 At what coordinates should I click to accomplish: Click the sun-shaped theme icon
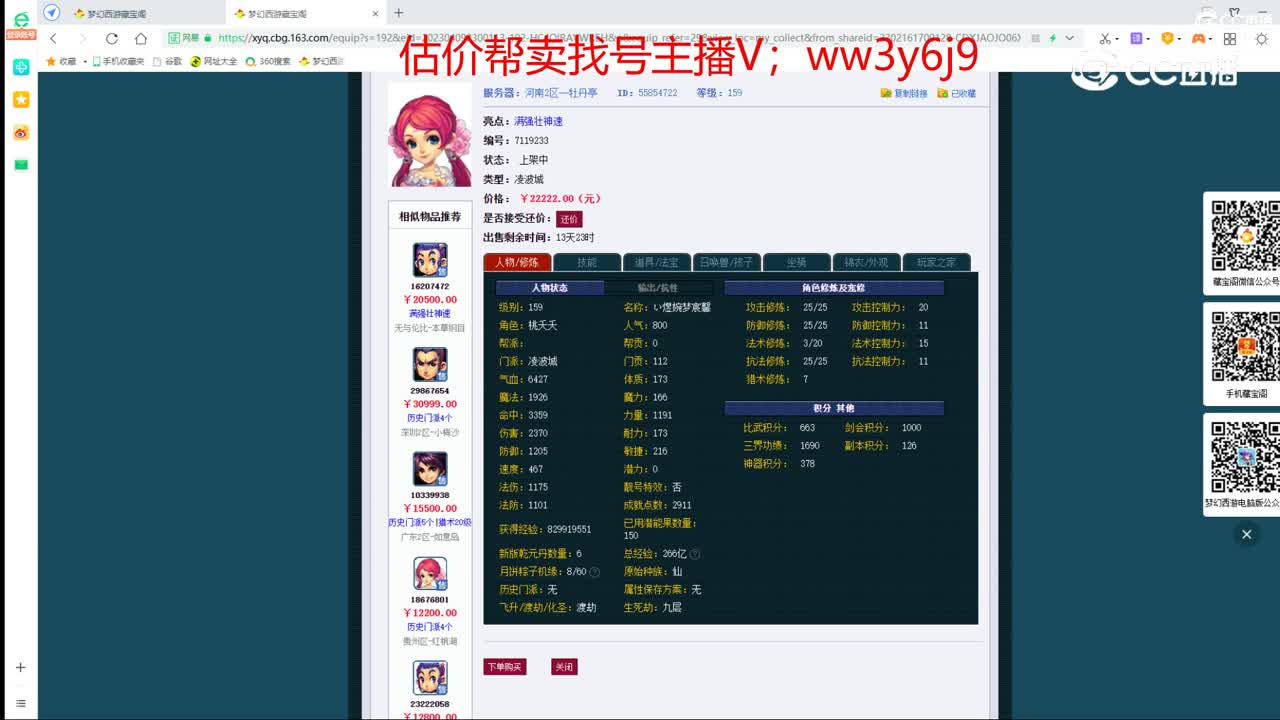(x=1262, y=38)
